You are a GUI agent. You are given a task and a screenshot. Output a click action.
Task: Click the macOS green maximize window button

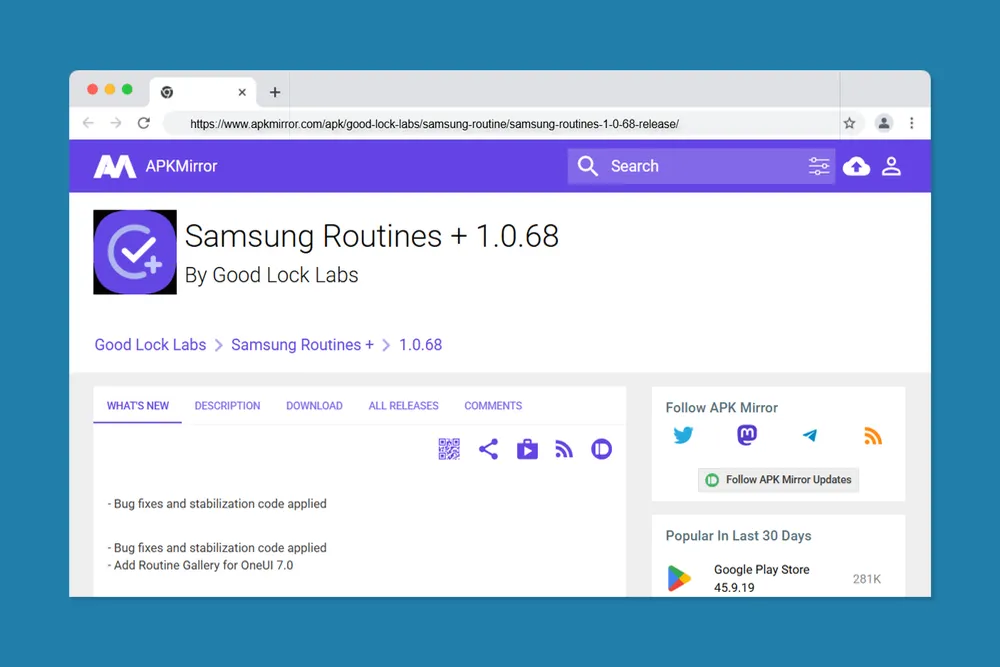[127, 89]
